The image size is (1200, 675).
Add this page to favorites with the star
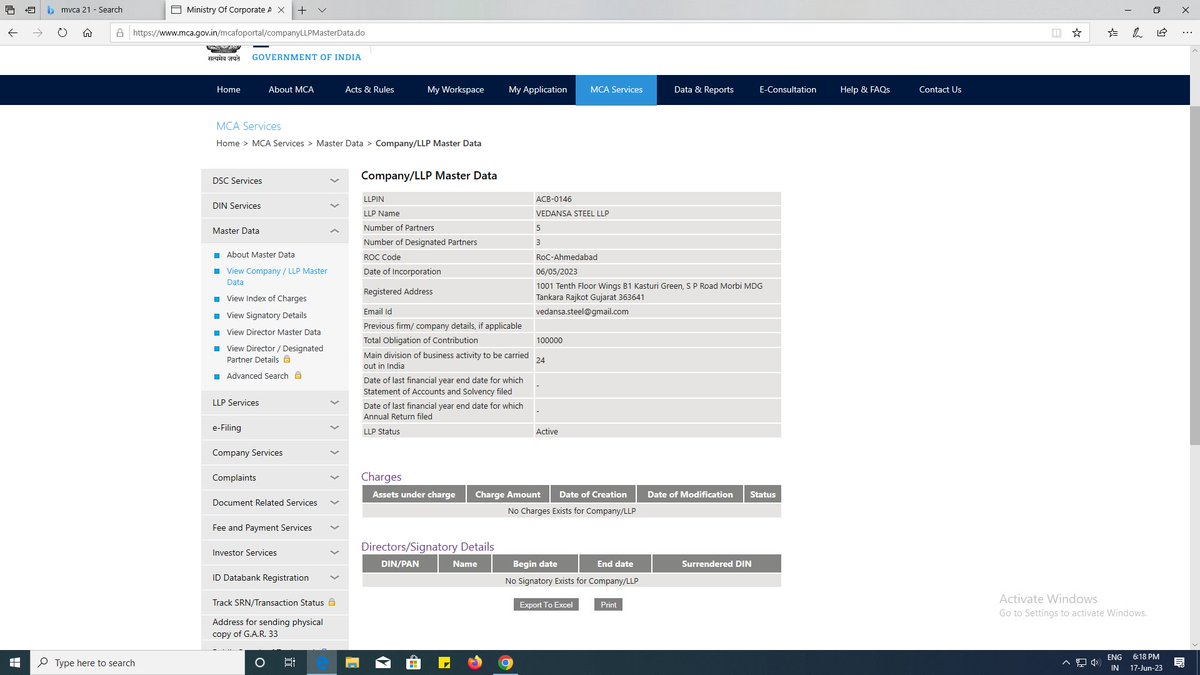click(x=1077, y=32)
